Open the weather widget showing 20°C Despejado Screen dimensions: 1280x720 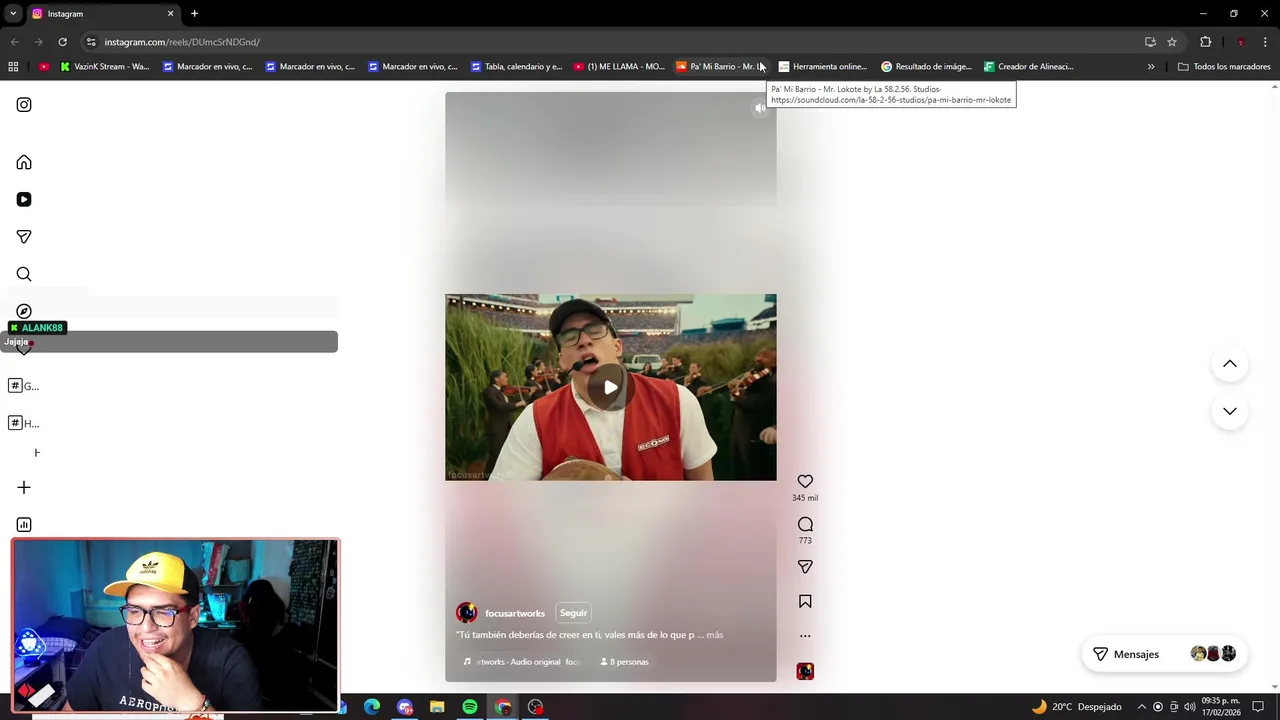point(1077,707)
